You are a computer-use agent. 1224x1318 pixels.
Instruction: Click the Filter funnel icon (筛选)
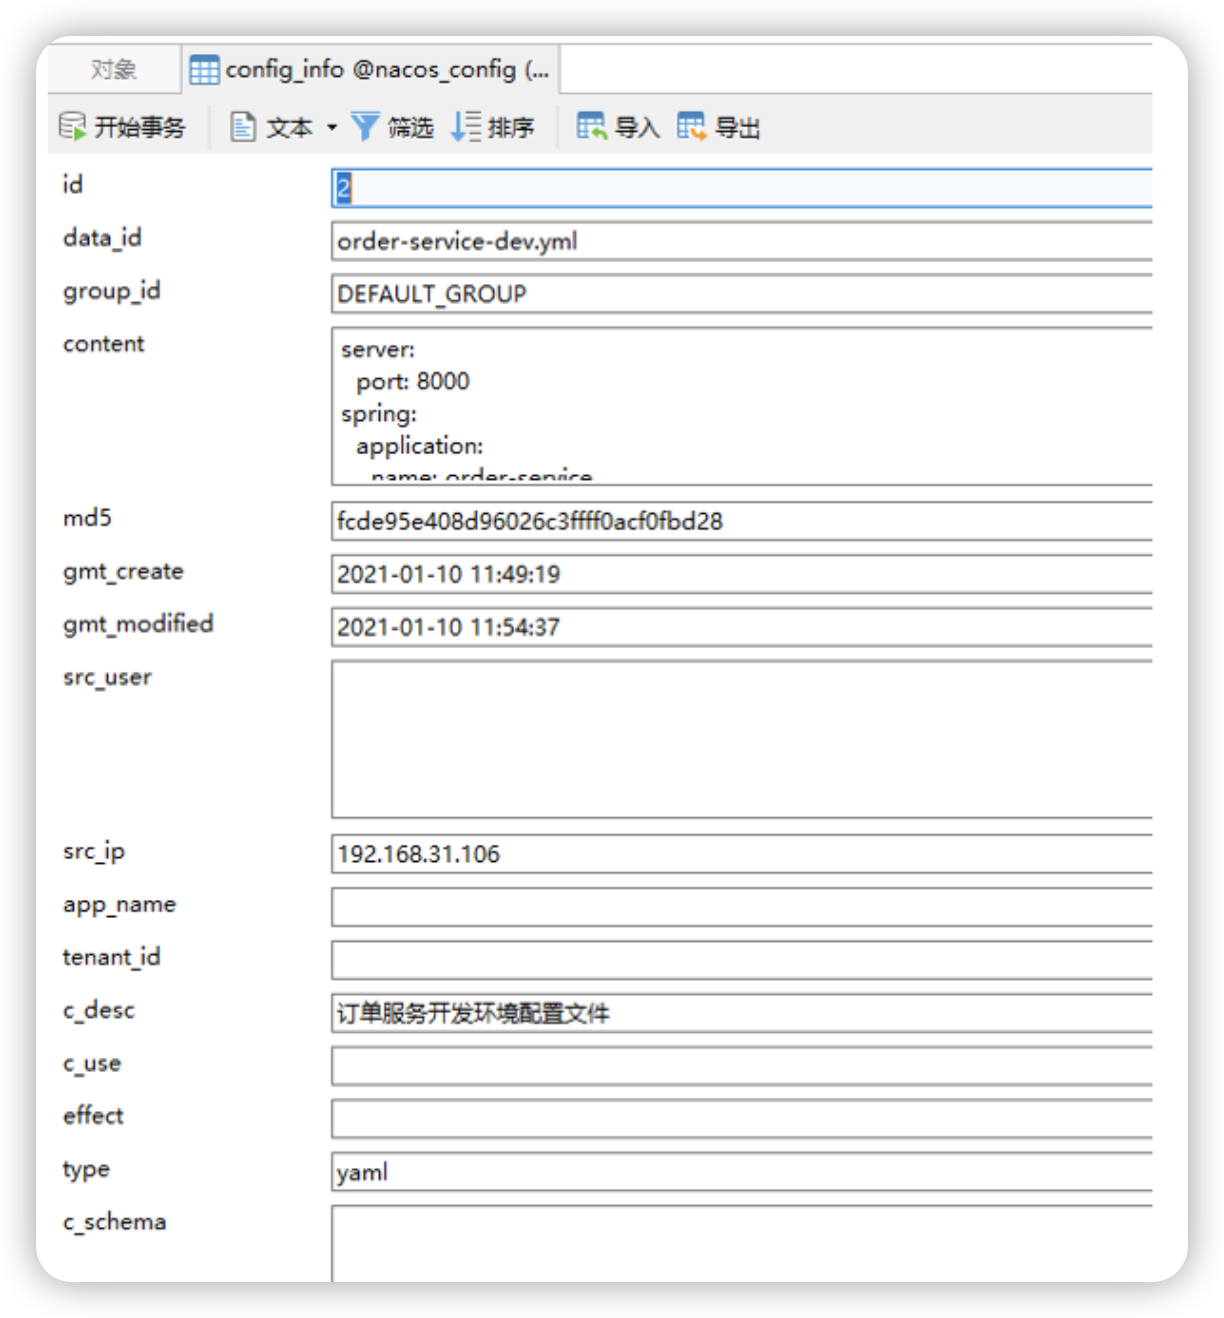point(365,127)
